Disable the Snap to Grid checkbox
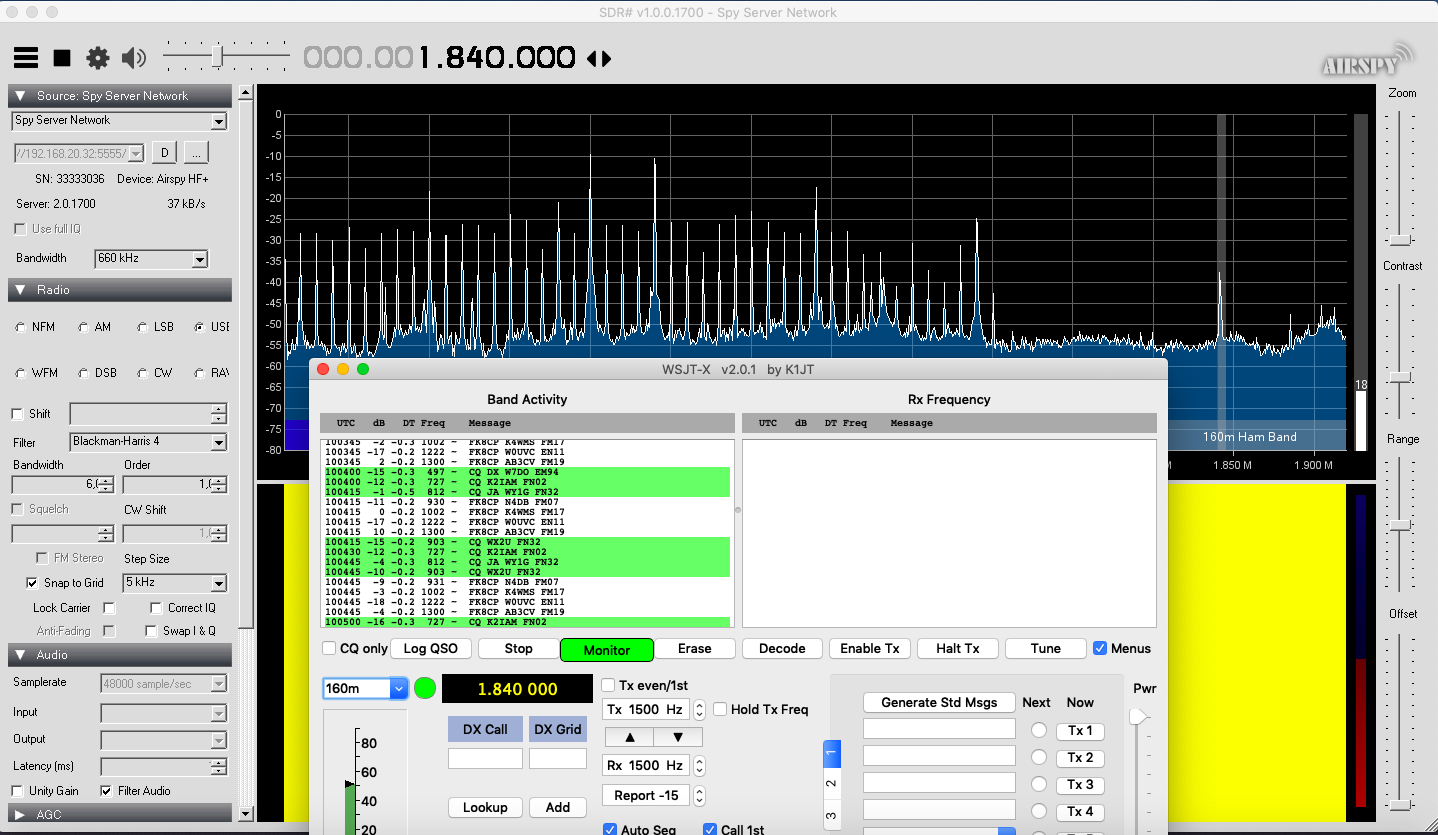Viewport: 1438px width, 835px height. click(33, 583)
